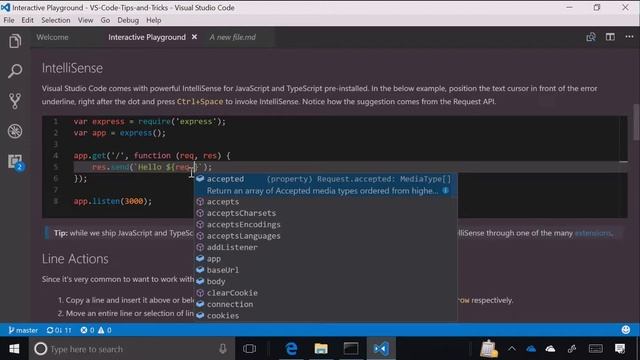This screenshot has height=360, width=640.
Task: Click the info icon on accepted suggestion
Action: [x=446, y=190]
